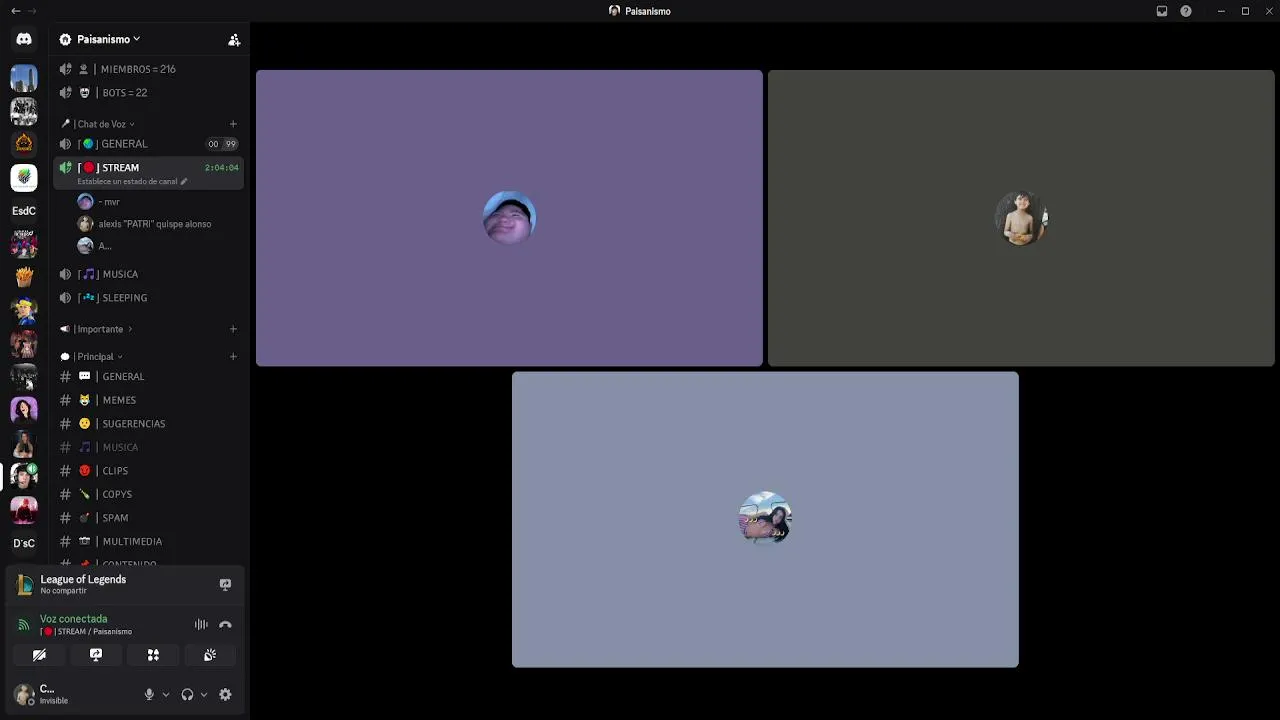Disconnect from voice with phone icon
This screenshot has height=720, width=1280.
click(225, 625)
